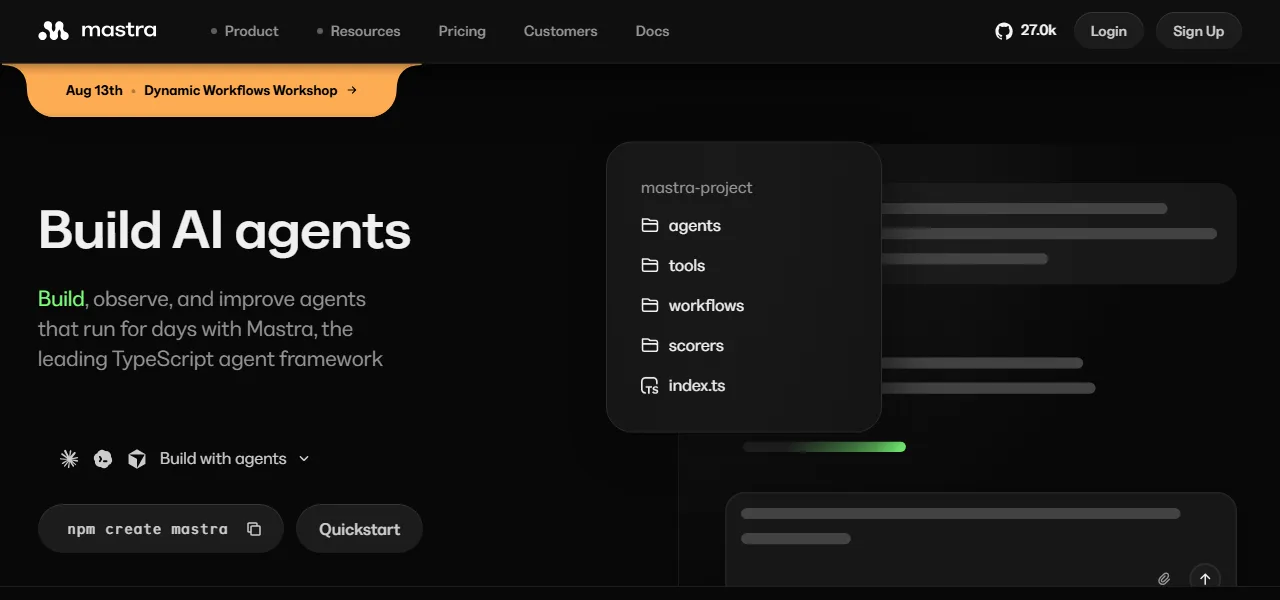The height and width of the screenshot is (600, 1280).
Task: Click the agents folder icon
Action: [650, 225]
